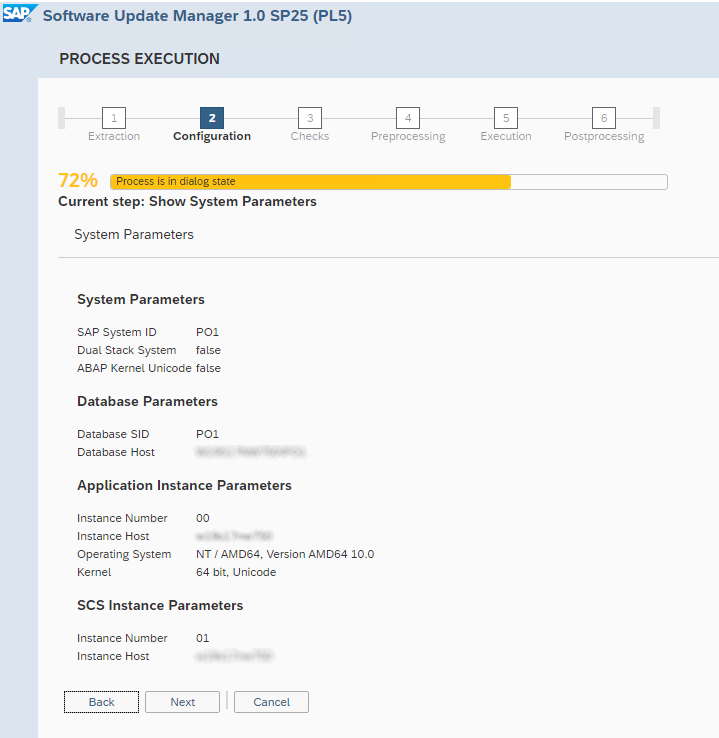719x738 pixels.
Task: Open roadmap step 5 Execution
Action: click(506, 118)
